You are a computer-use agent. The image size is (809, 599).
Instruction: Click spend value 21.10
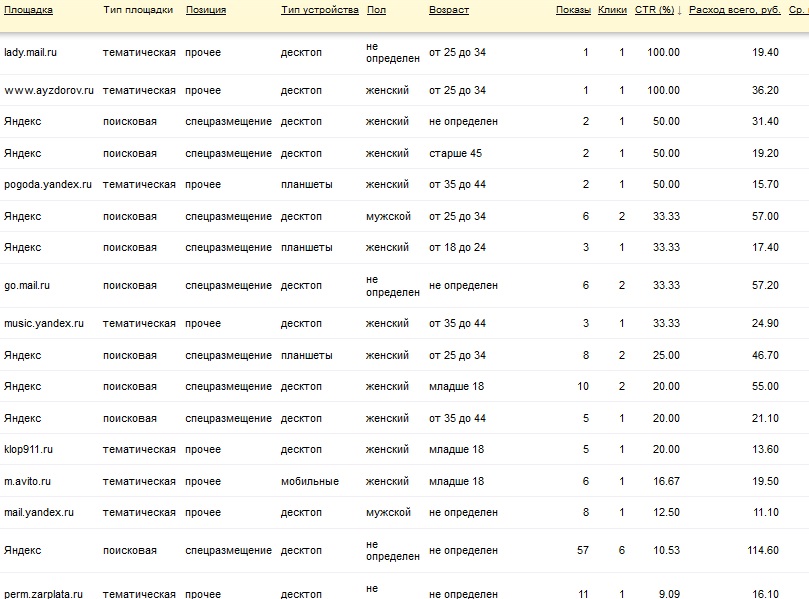[x=765, y=418]
